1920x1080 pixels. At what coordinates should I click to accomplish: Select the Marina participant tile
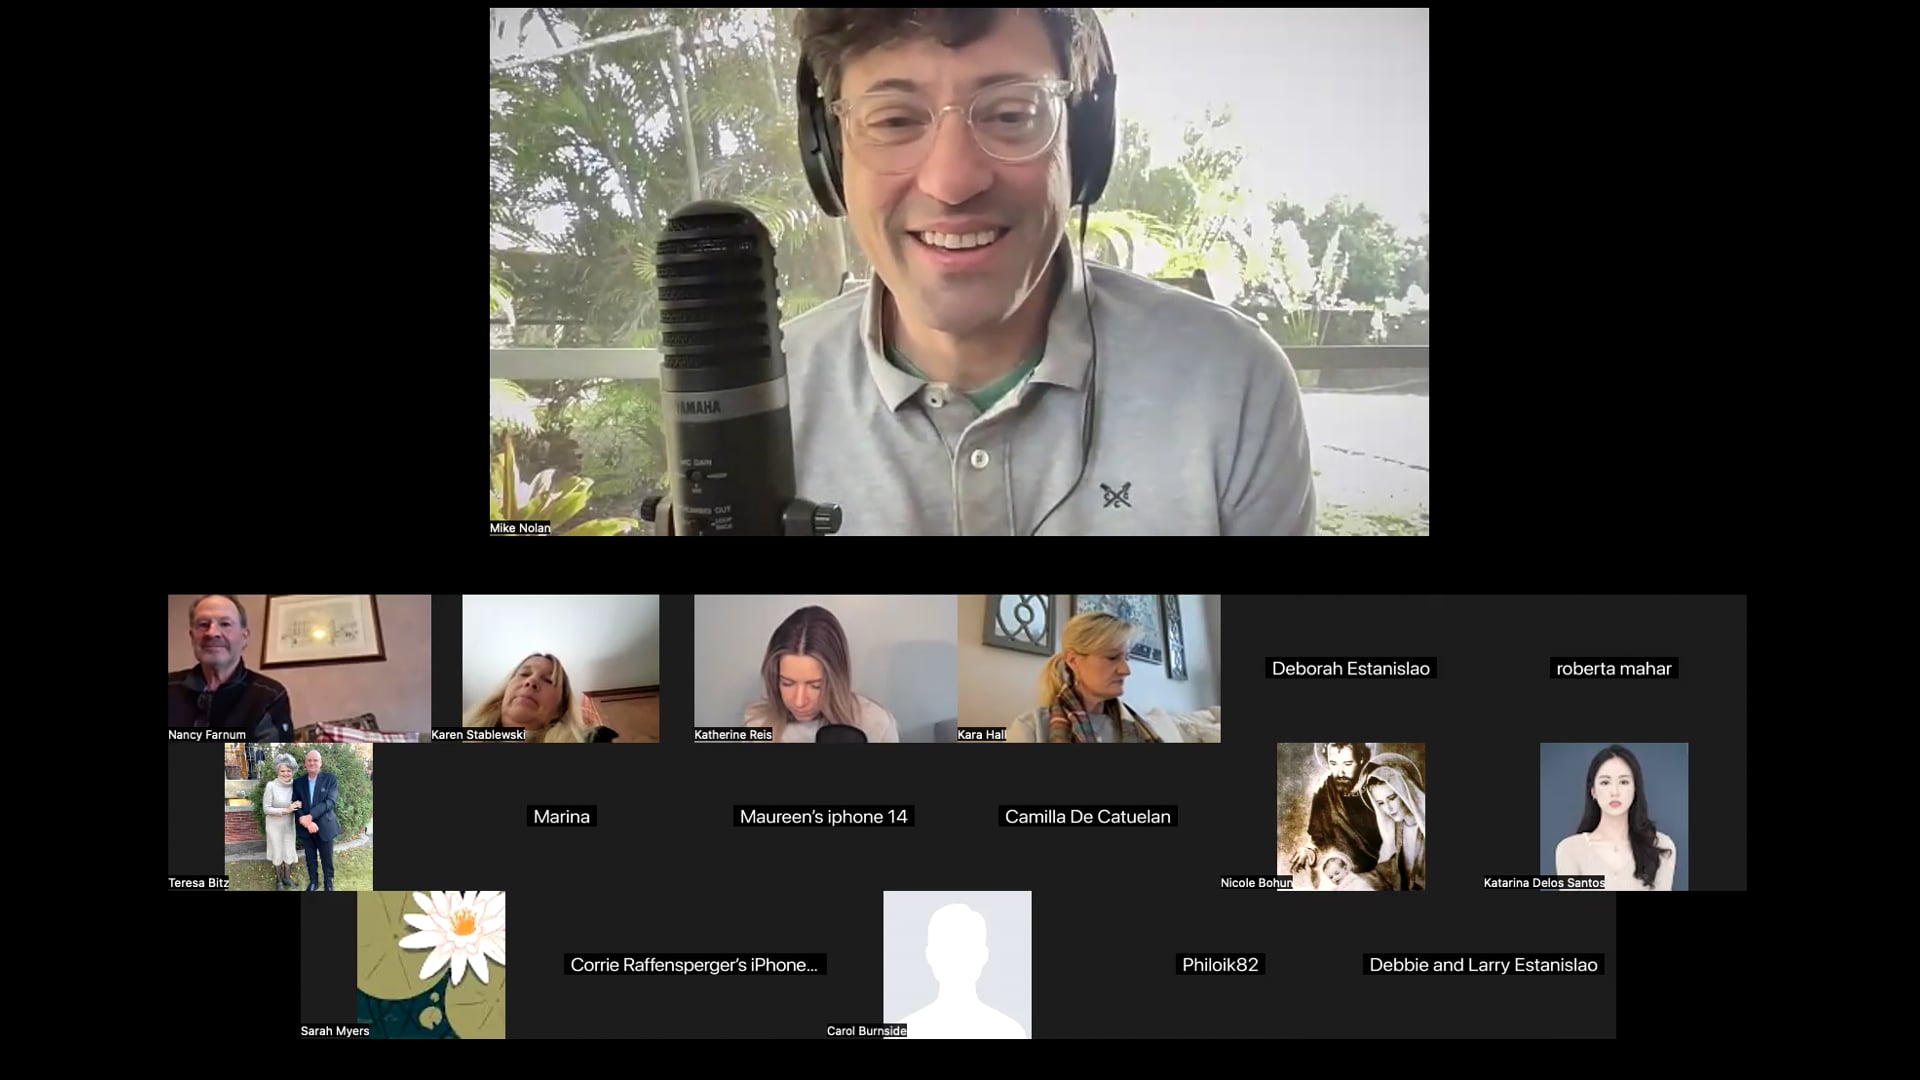point(561,816)
